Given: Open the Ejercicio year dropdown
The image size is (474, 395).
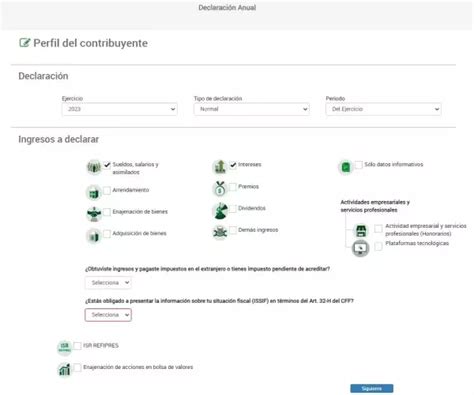Looking at the screenshot, I should pos(119,109).
